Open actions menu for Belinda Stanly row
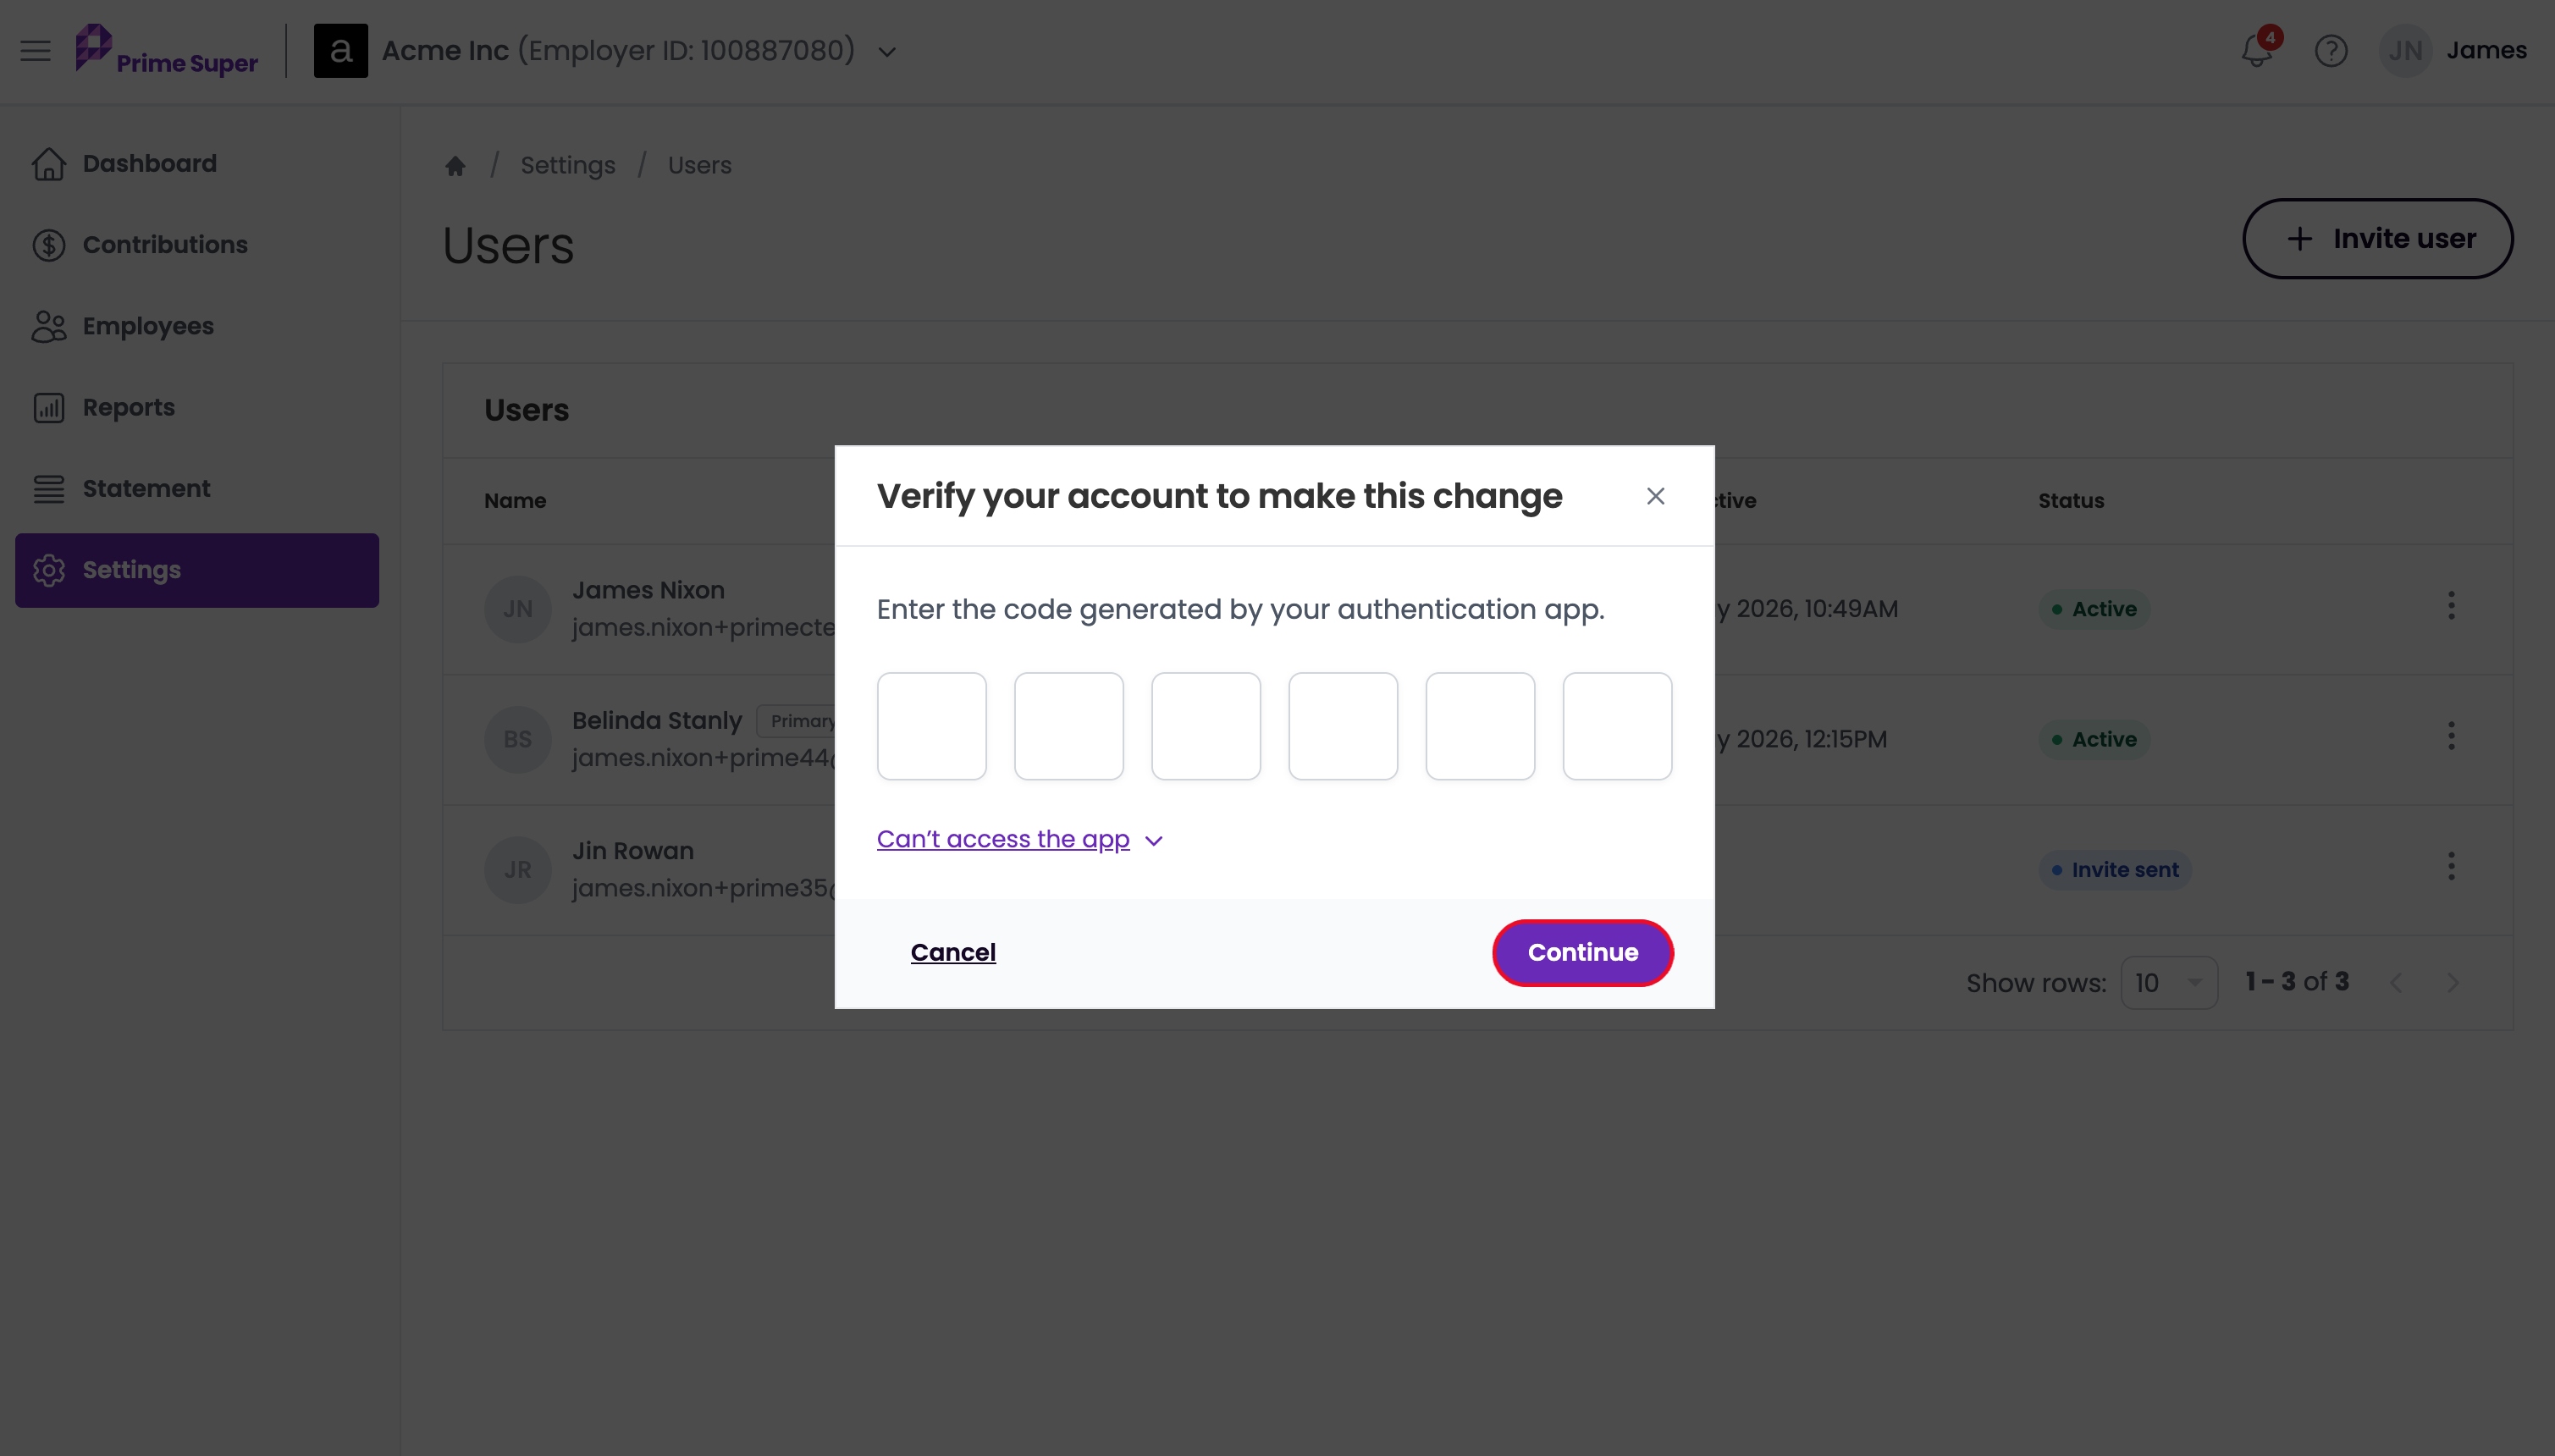The height and width of the screenshot is (1456, 2555). [2451, 736]
